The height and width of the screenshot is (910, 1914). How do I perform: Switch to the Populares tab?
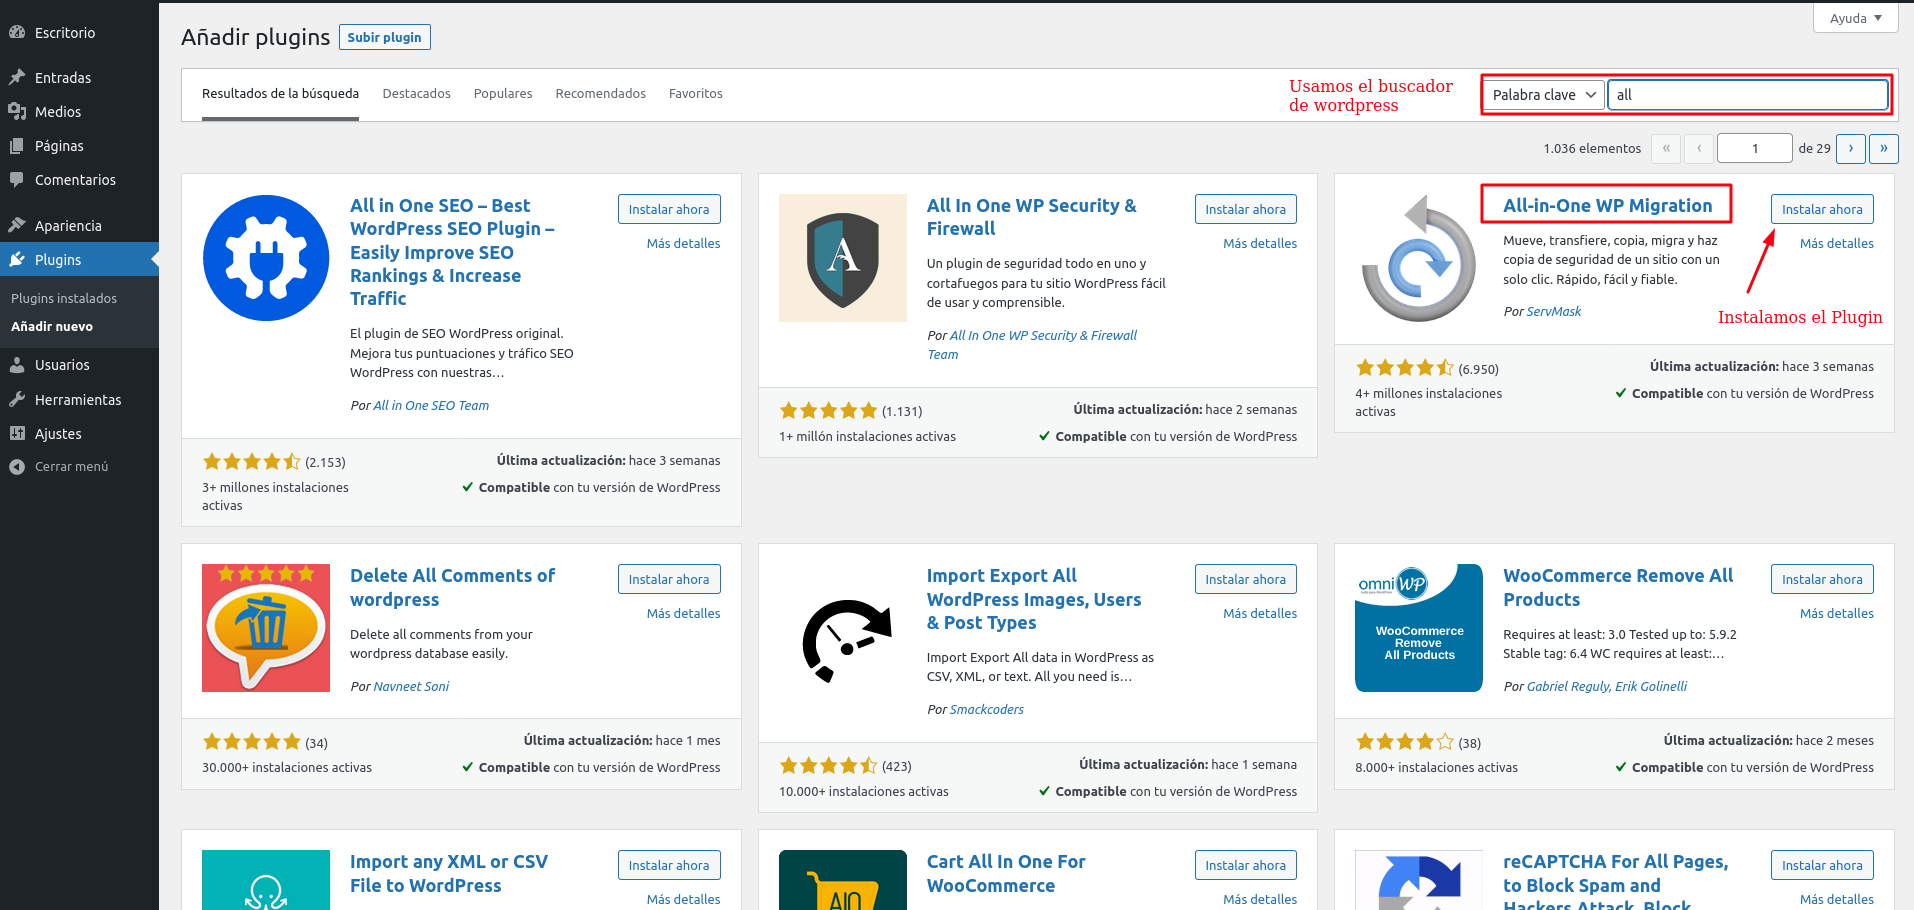click(x=503, y=94)
